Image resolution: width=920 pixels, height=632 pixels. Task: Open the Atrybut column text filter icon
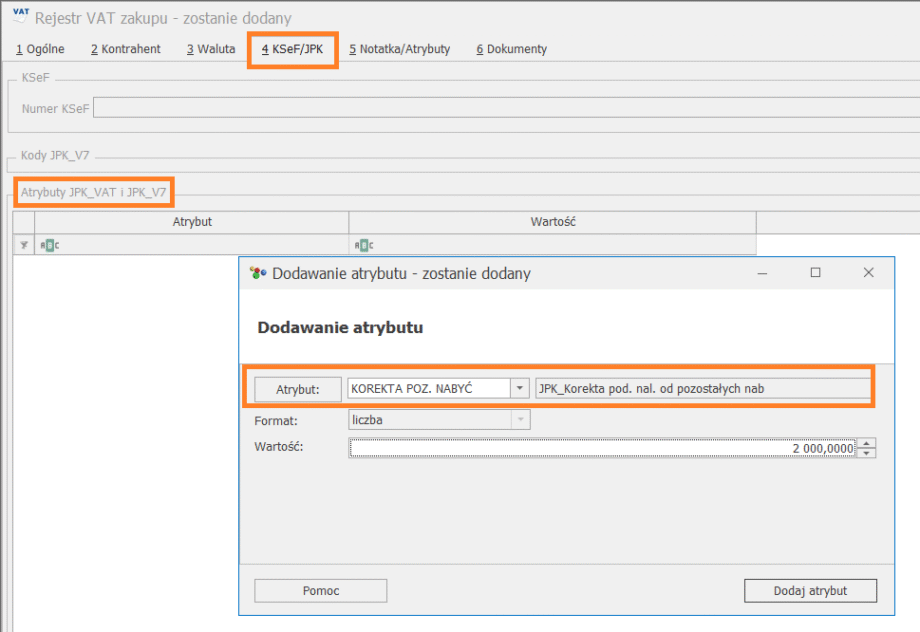(49, 245)
